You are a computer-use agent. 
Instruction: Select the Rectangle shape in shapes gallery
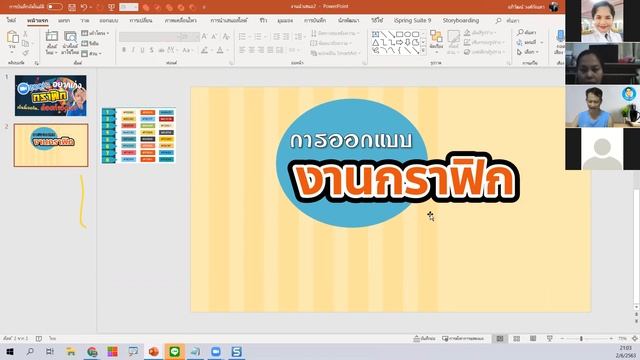[400, 34]
